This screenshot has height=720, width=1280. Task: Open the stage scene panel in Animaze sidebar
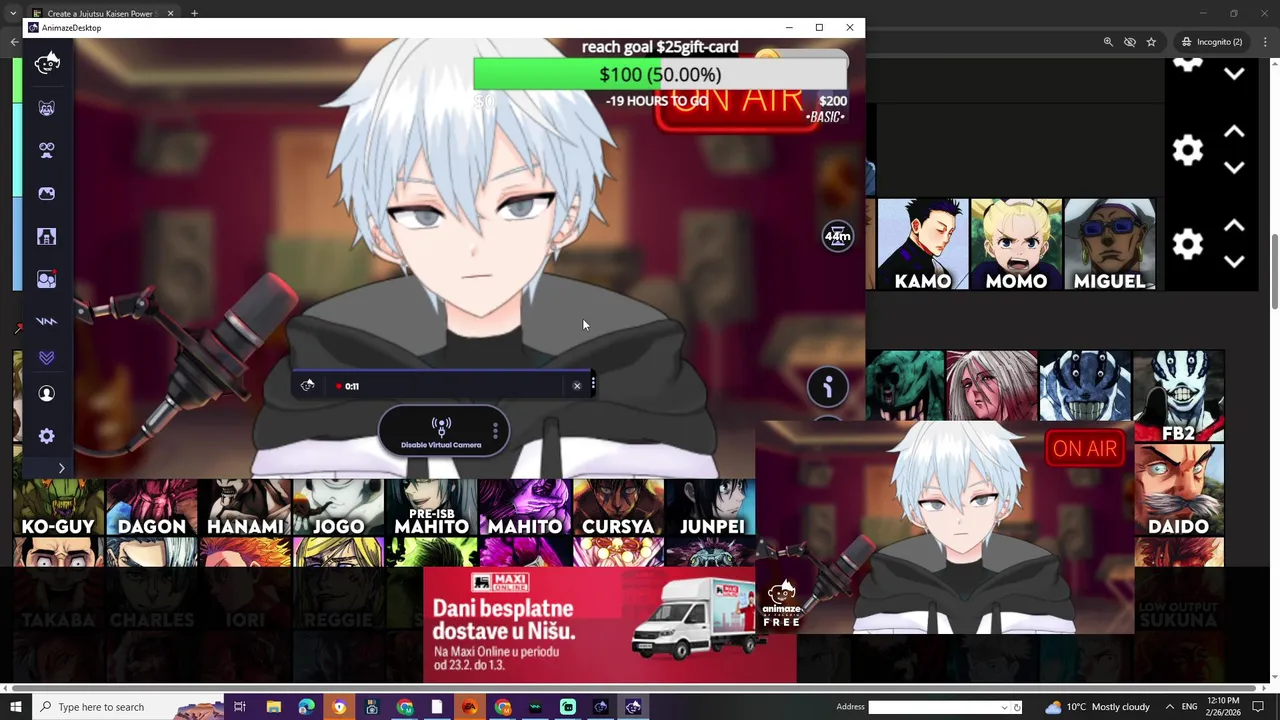[x=46, y=237]
